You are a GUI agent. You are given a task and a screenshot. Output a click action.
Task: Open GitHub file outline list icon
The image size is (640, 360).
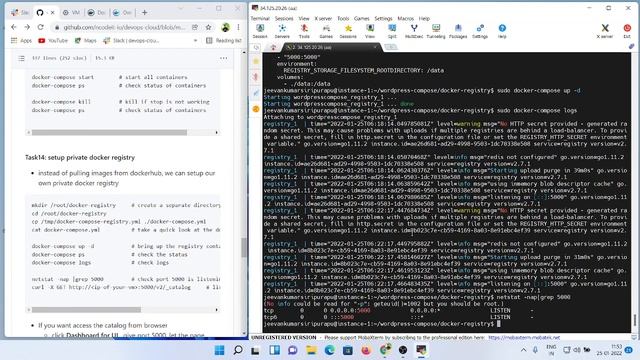coord(21,58)
